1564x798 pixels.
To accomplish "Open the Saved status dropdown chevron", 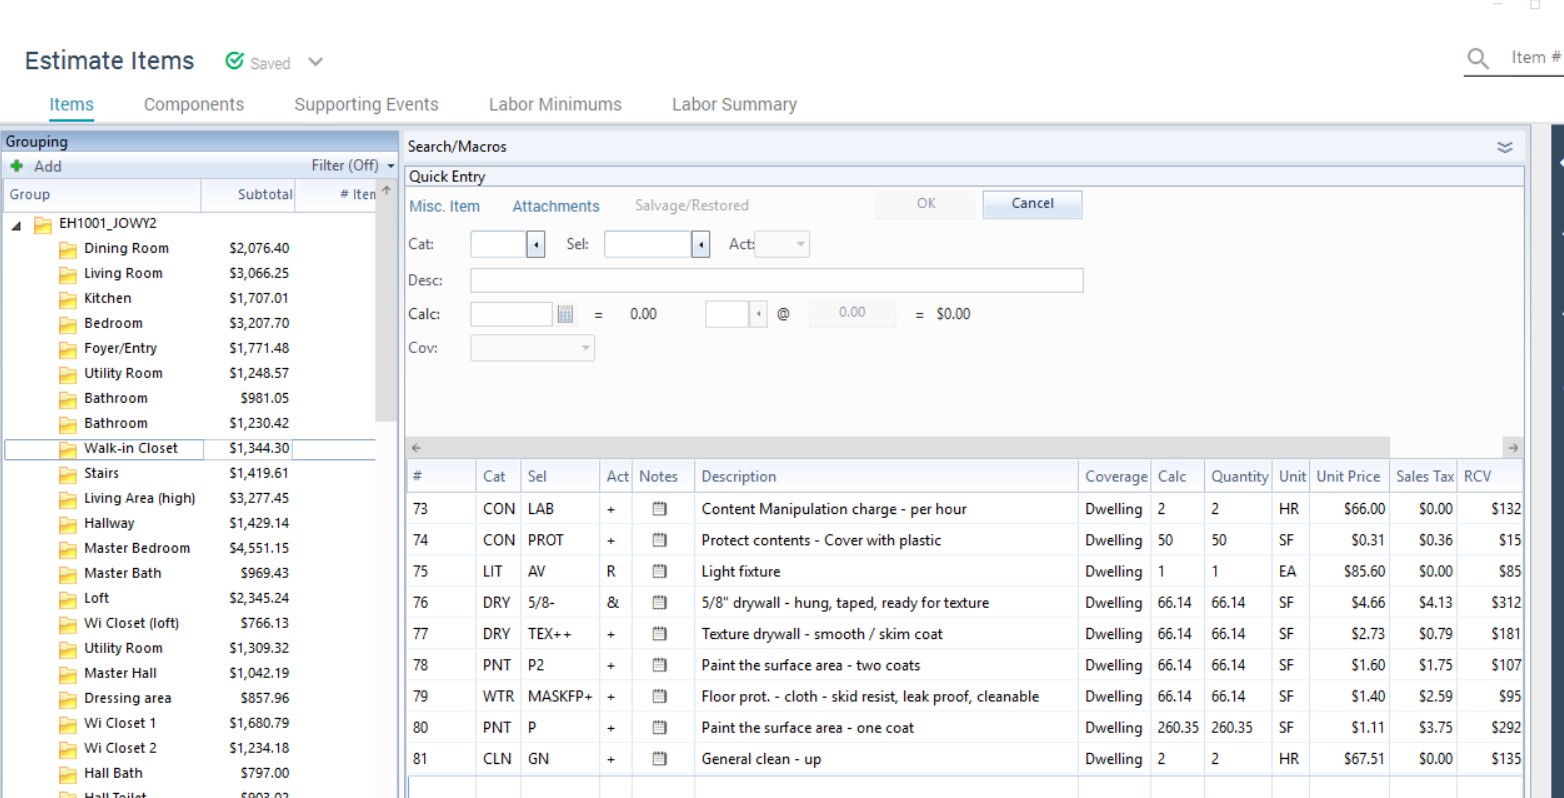I will 315,62.
